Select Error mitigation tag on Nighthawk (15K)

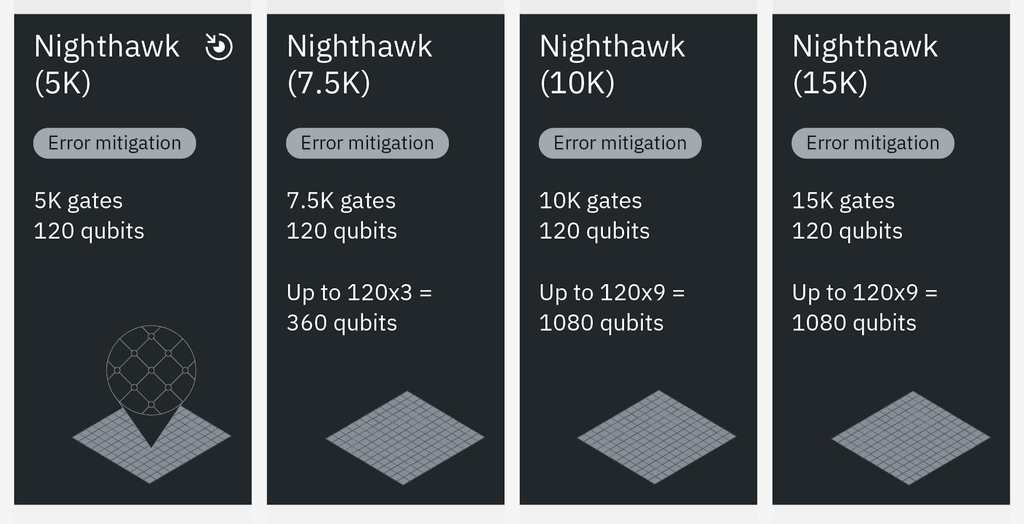click(x=873, y=143)
